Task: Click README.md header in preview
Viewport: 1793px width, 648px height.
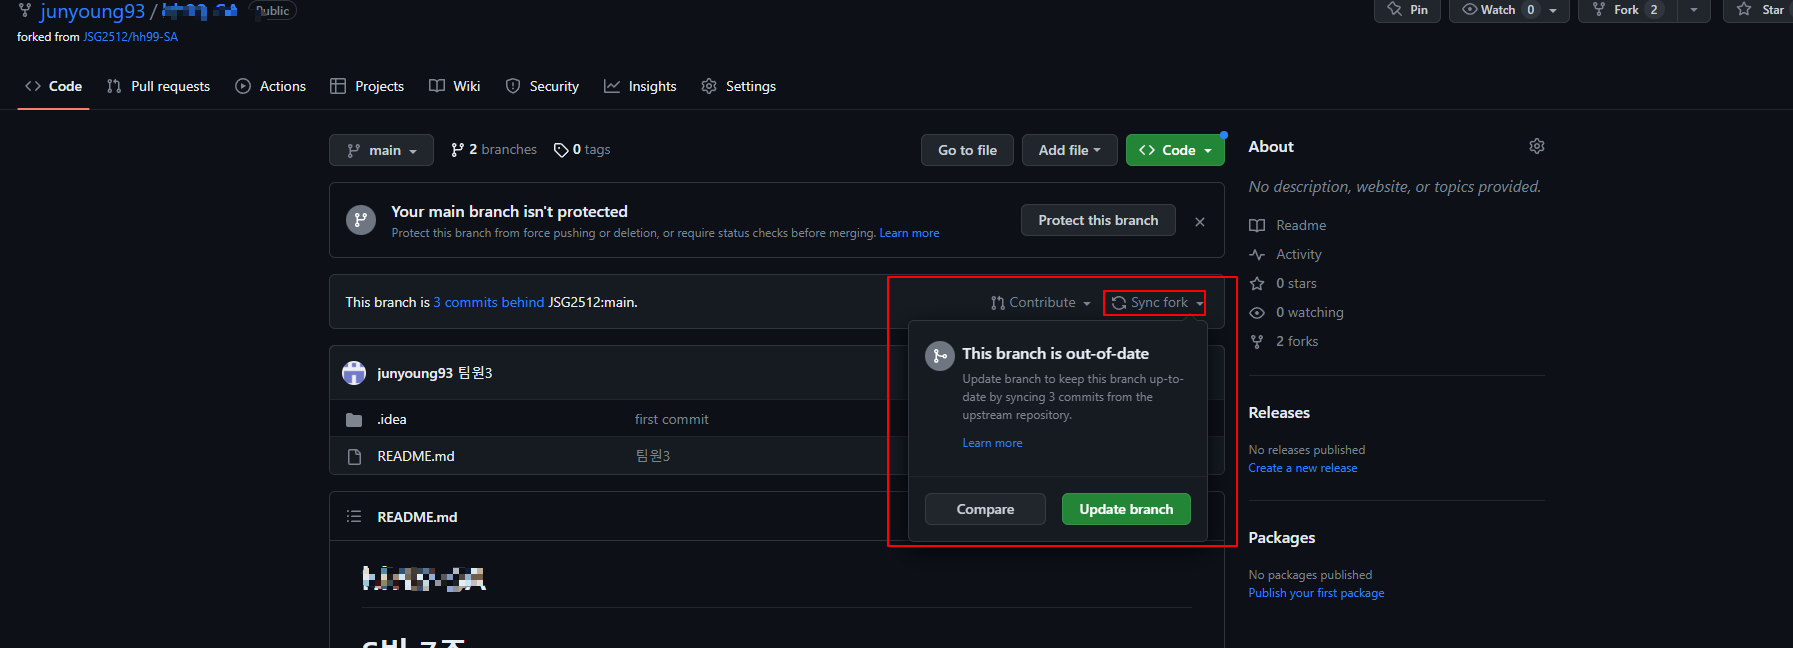Action: click(x=417, y=517)
